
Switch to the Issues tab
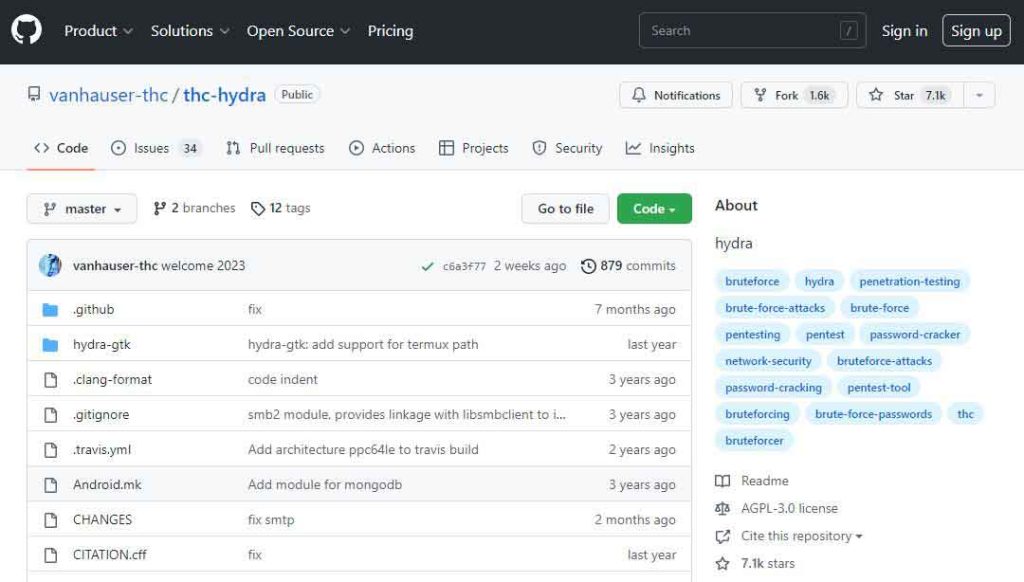(x=154, y=148)
